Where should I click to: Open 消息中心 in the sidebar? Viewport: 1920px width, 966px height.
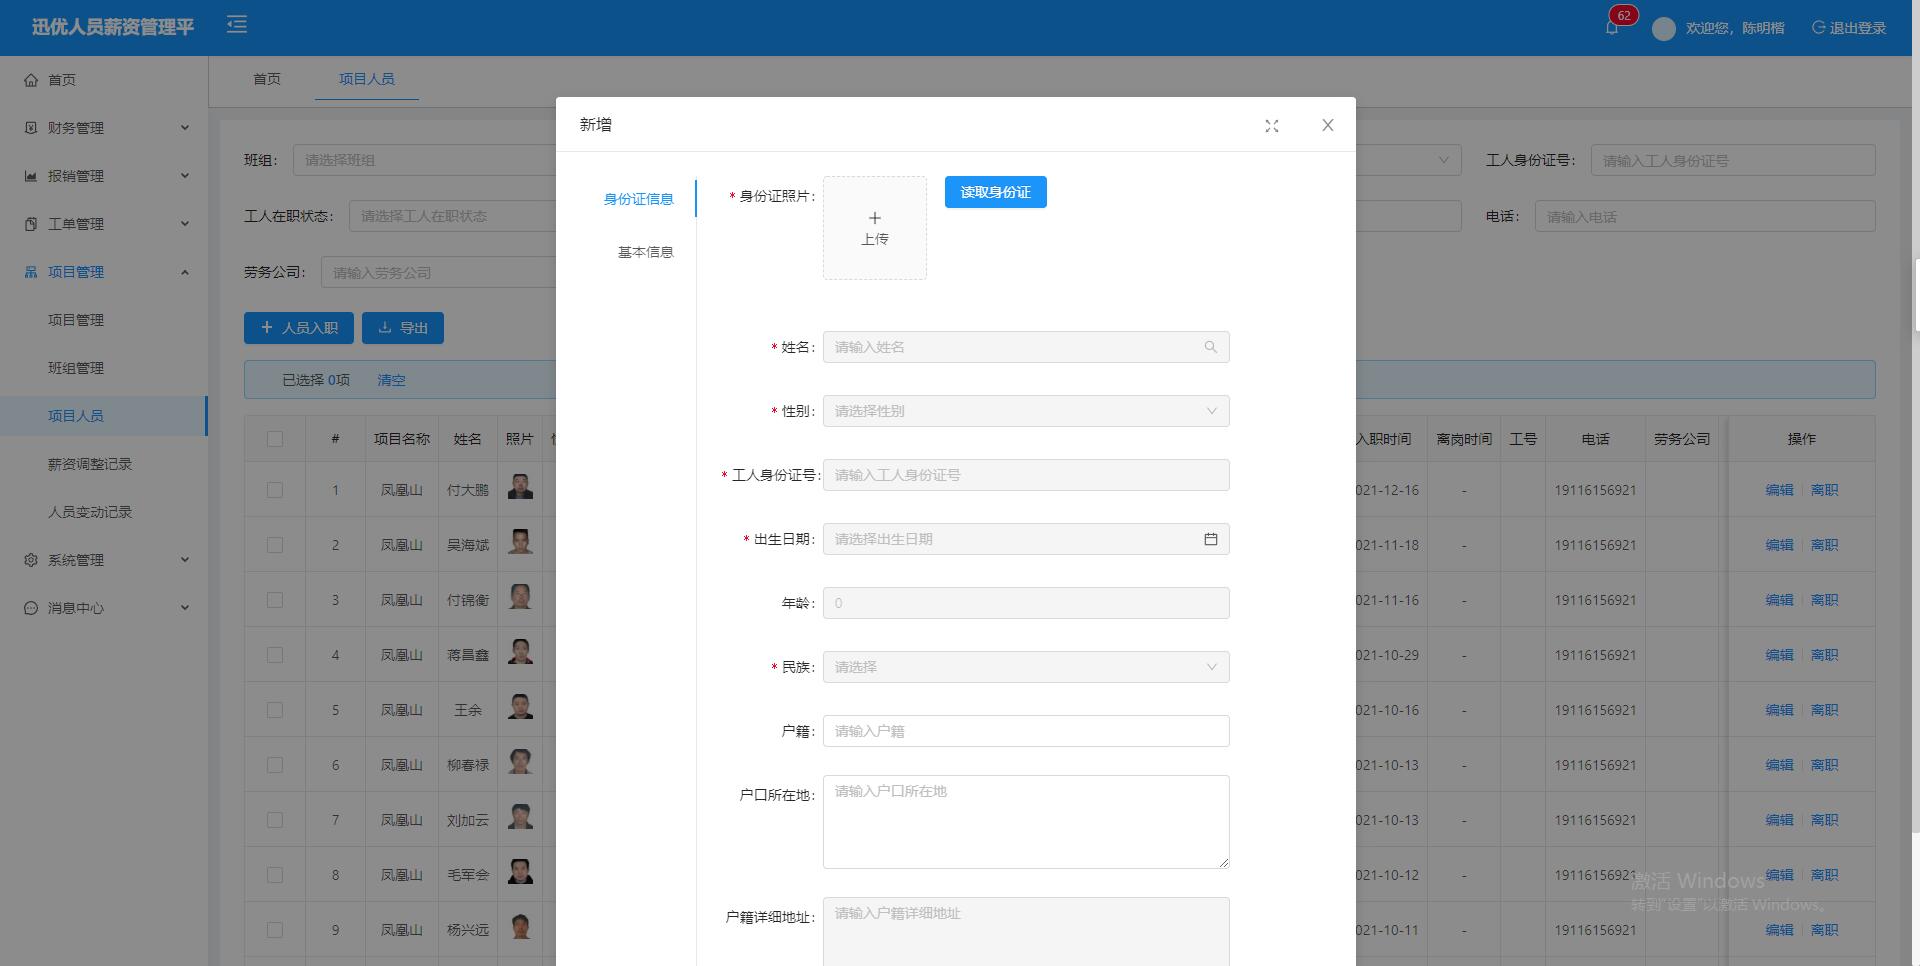(x=75, y=608)
